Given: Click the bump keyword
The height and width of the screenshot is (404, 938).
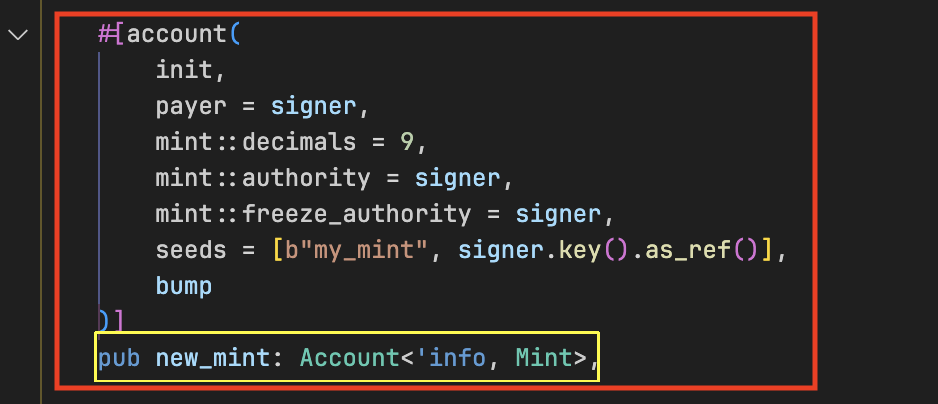Looking at the screenshot, I should (184, 286).
